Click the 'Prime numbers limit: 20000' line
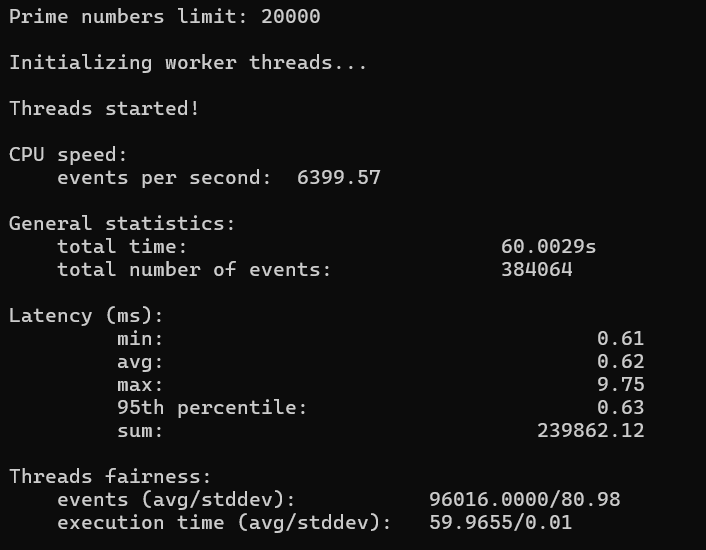706x550 pixels. pyautogui.click(x=164, y=17)
